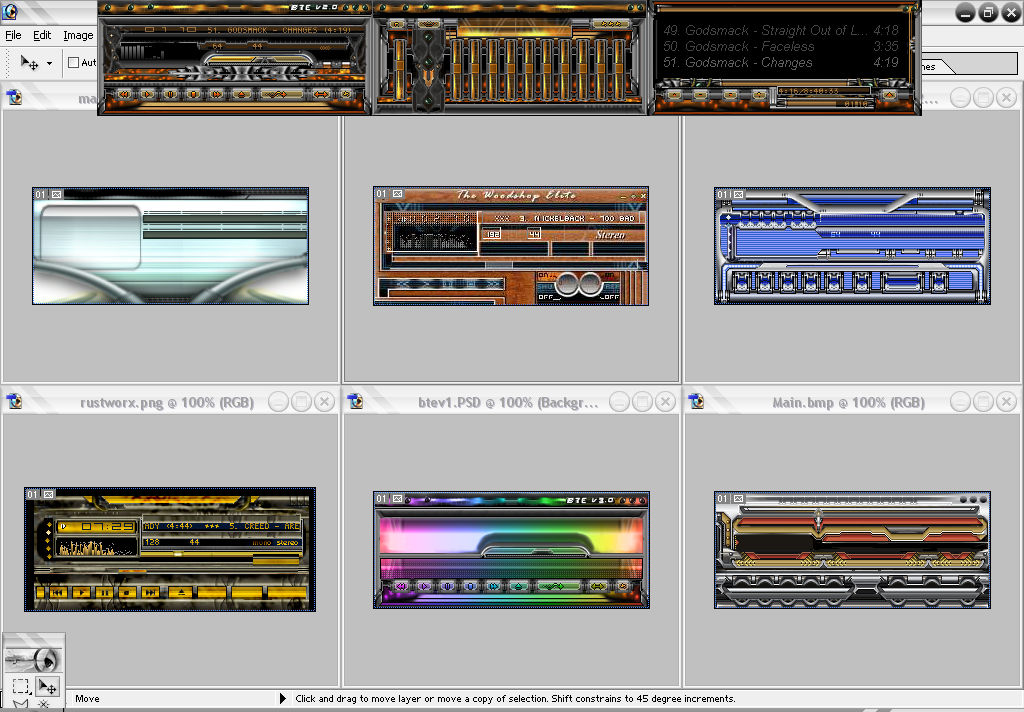
Task: Click the rainbow BTE v3.0 skin image canvas
Action: (x=511, y=550)
